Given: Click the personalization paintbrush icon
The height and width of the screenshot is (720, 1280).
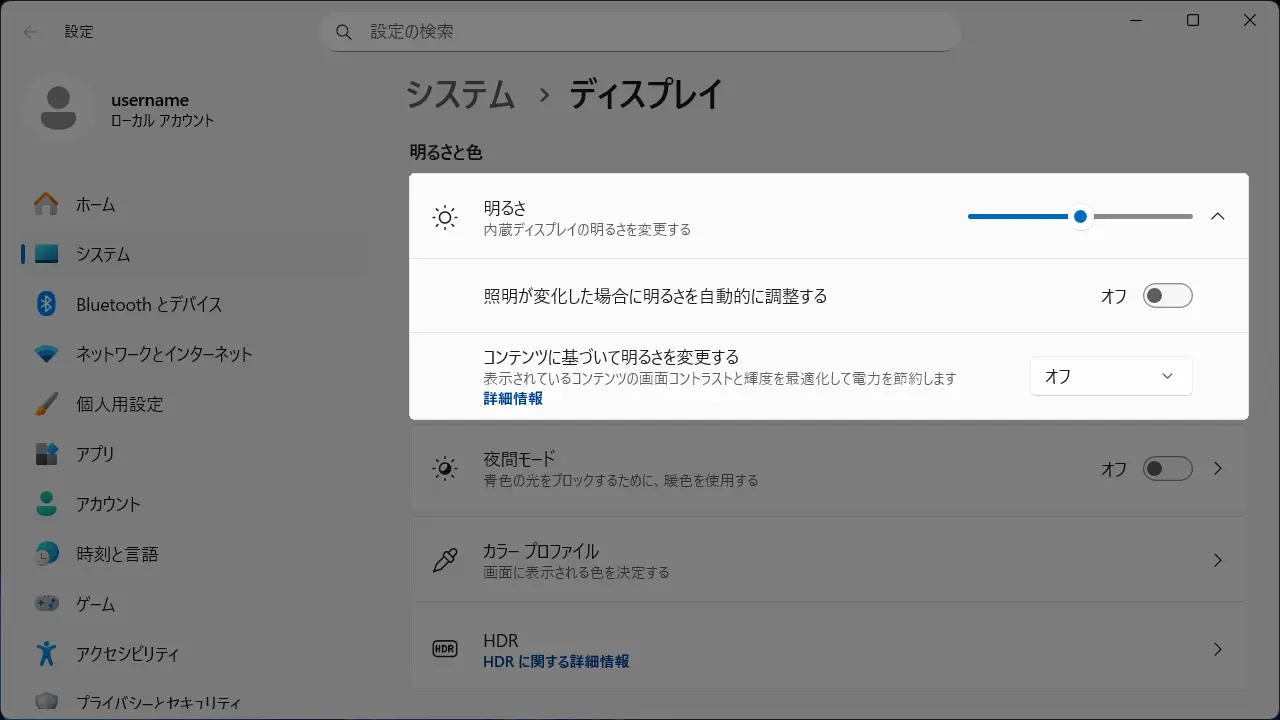Looking at the screenshot, I should click(46, 404).
